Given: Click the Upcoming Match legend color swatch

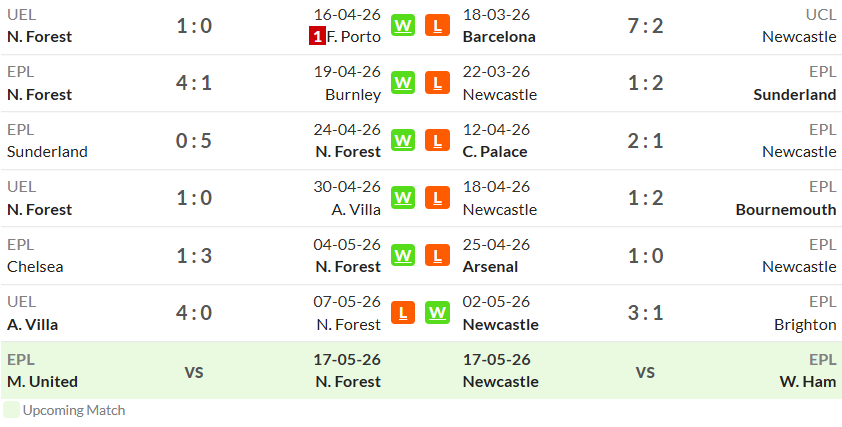Looking at the screenshot, I should (x=11, y=410).
